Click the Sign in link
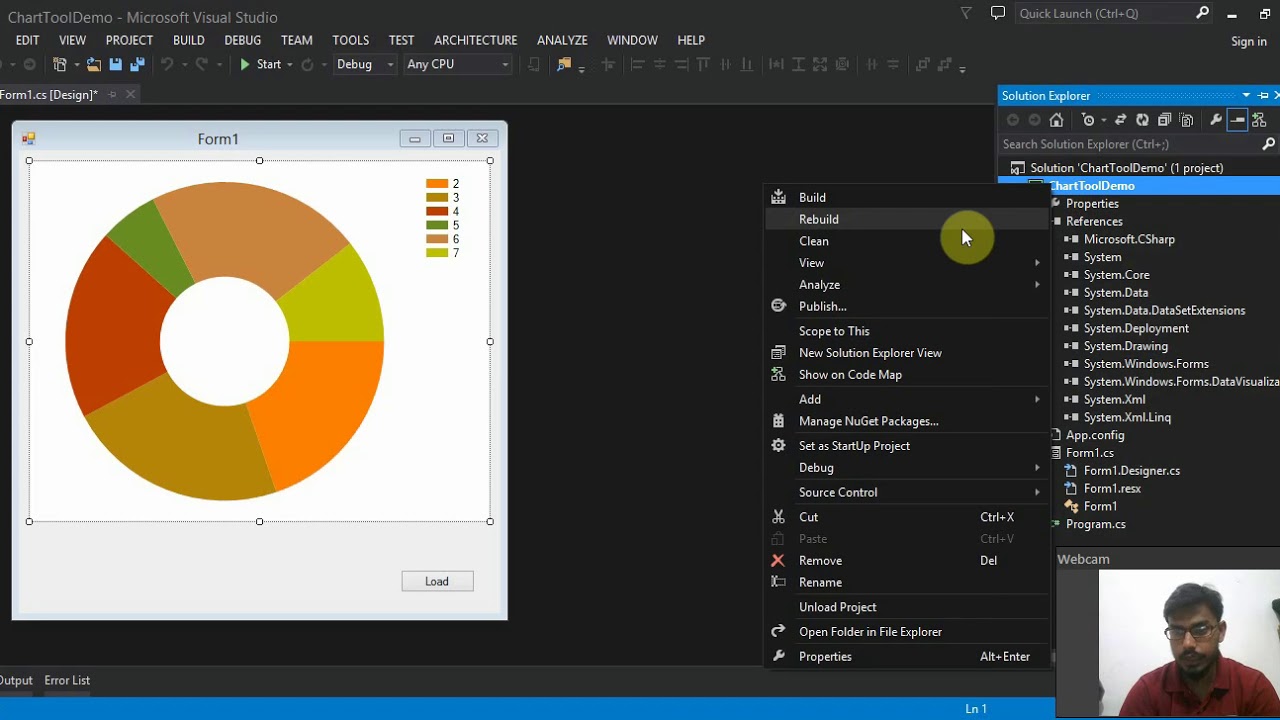 (1249, 41)
